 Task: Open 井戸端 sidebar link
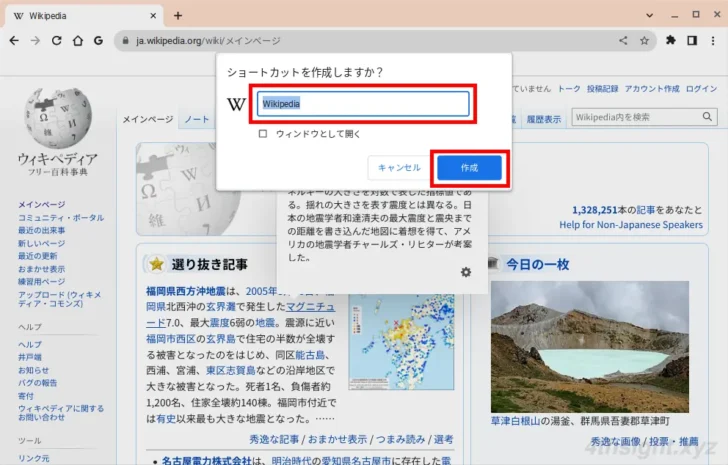[30, 357]
